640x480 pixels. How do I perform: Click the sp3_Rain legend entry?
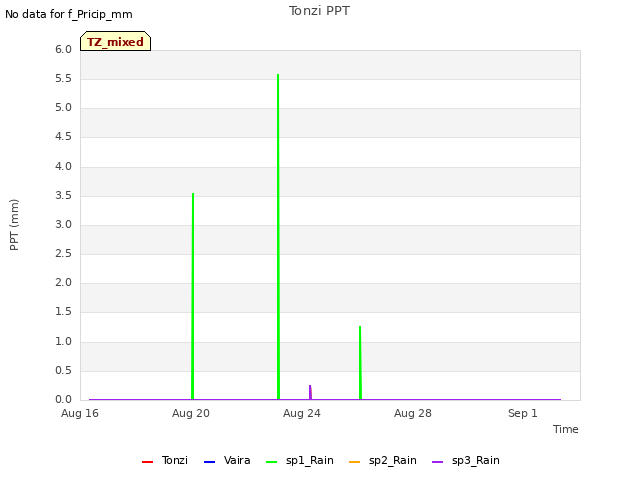(466, 460)
